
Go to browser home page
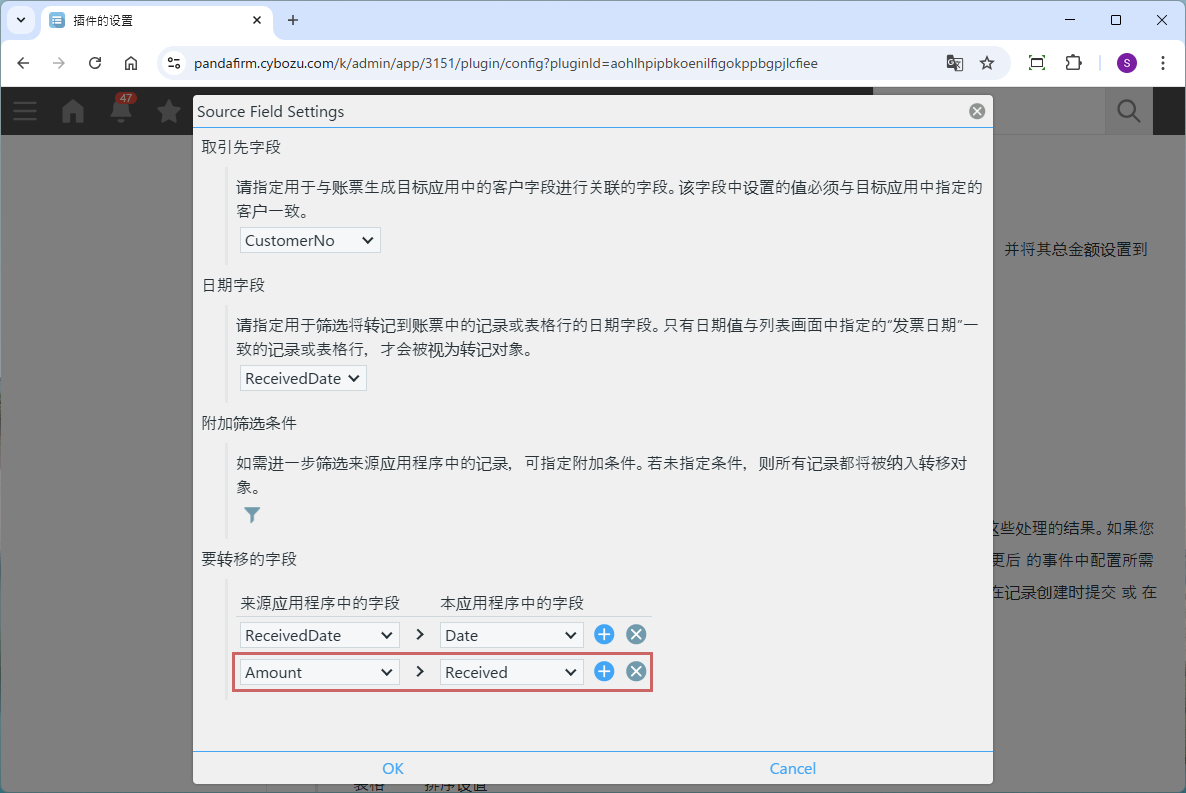point(131,63)
